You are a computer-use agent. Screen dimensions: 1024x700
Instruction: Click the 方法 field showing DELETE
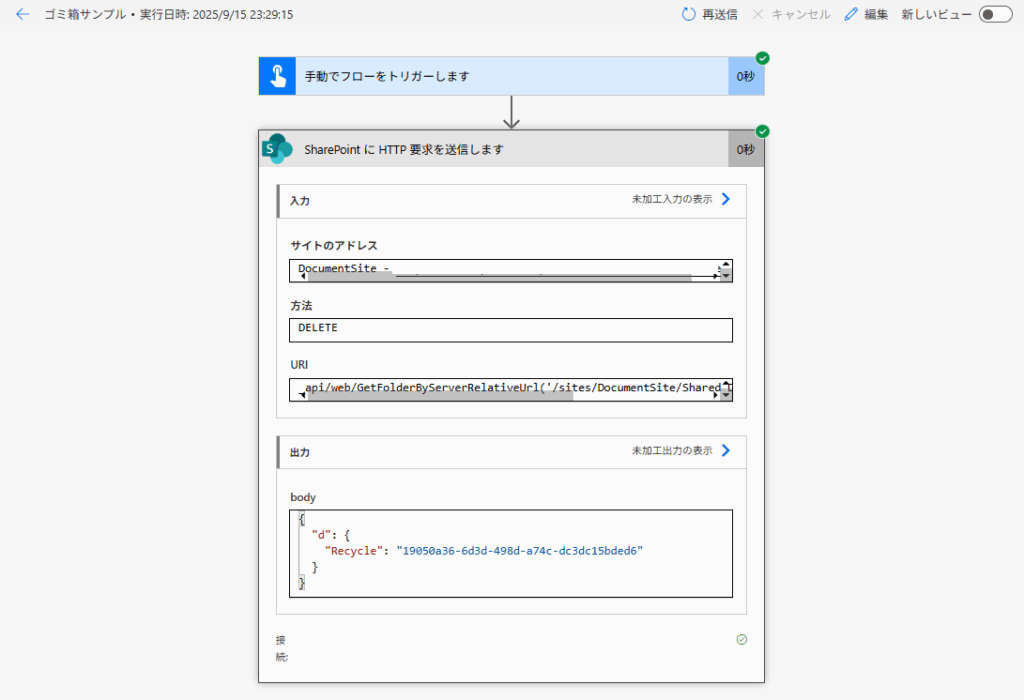click(511, 330)
